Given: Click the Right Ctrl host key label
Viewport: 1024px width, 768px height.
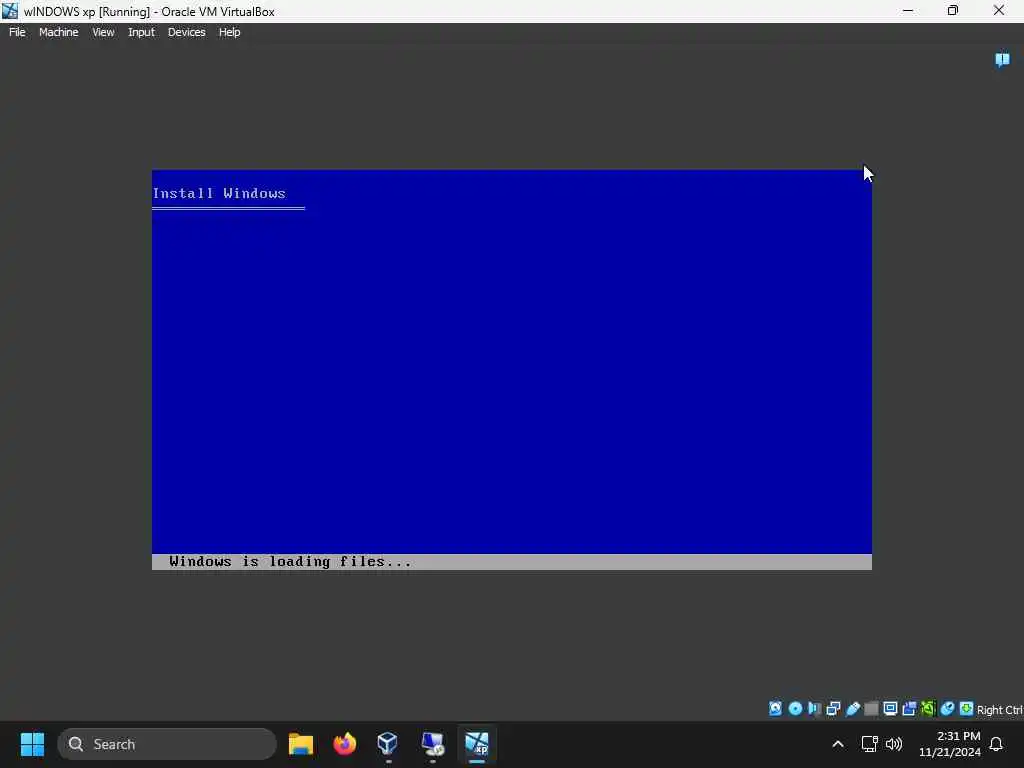Looking at the screenshot, I should tap(1000, 710).
